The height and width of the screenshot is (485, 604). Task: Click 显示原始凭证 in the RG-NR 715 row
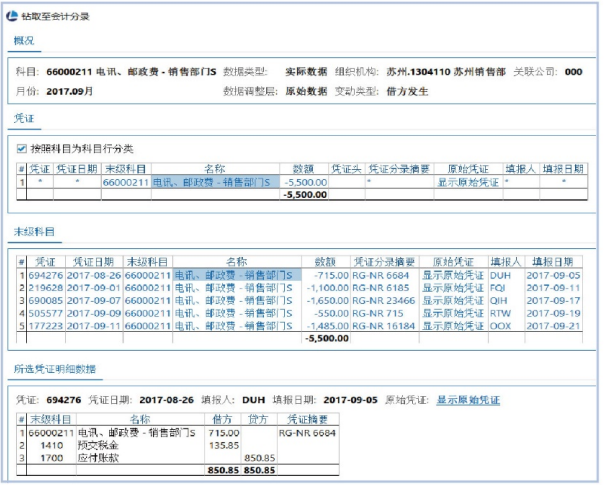point(445,312)
